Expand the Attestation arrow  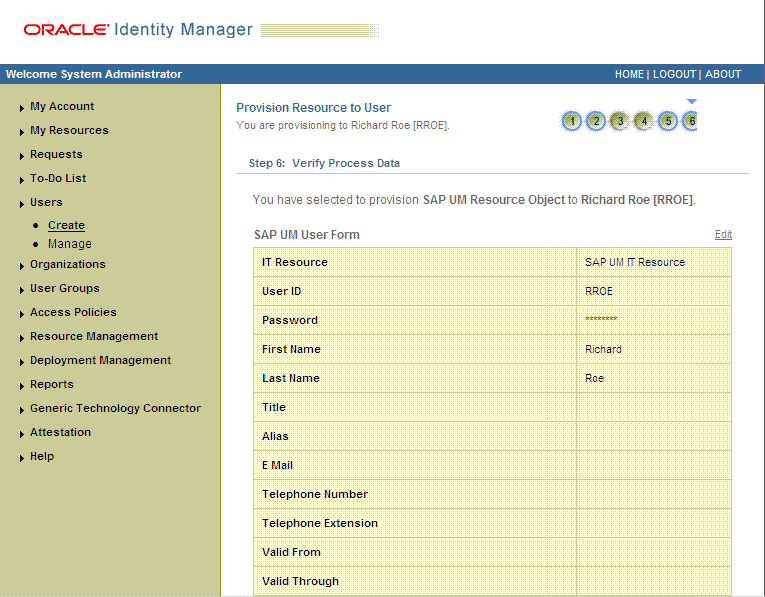pyautogui.click(x=22, y=434)
